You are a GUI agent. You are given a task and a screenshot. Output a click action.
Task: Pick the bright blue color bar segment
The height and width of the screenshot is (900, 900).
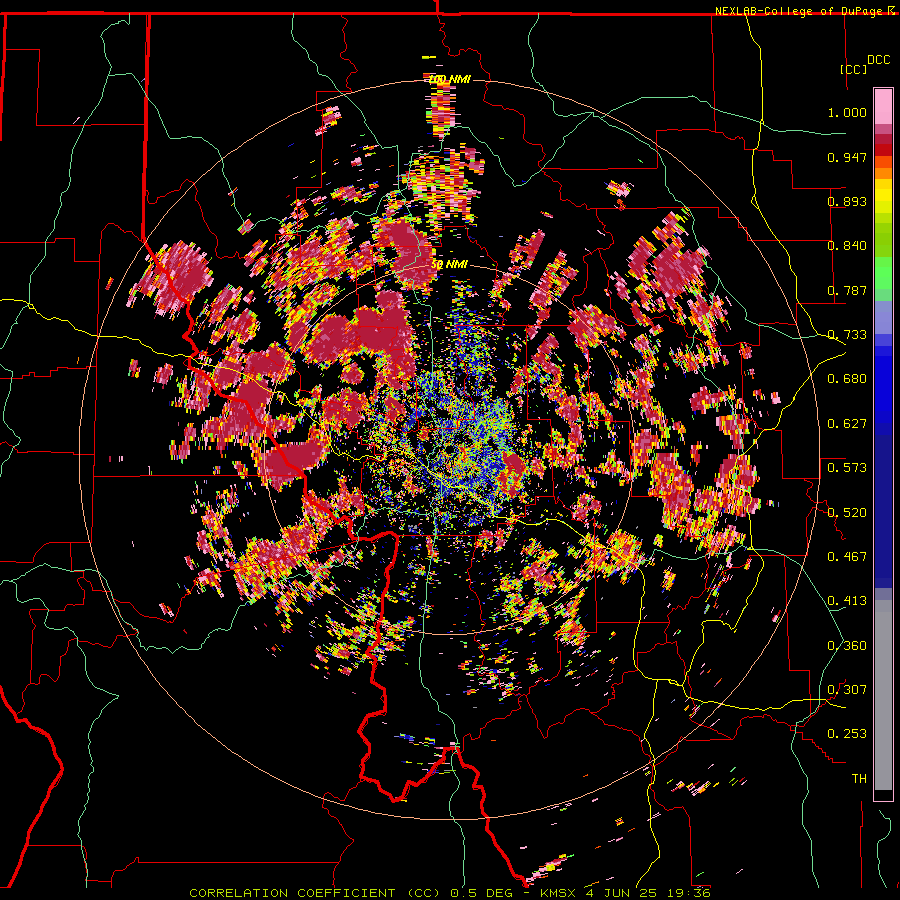click(883, 385)
